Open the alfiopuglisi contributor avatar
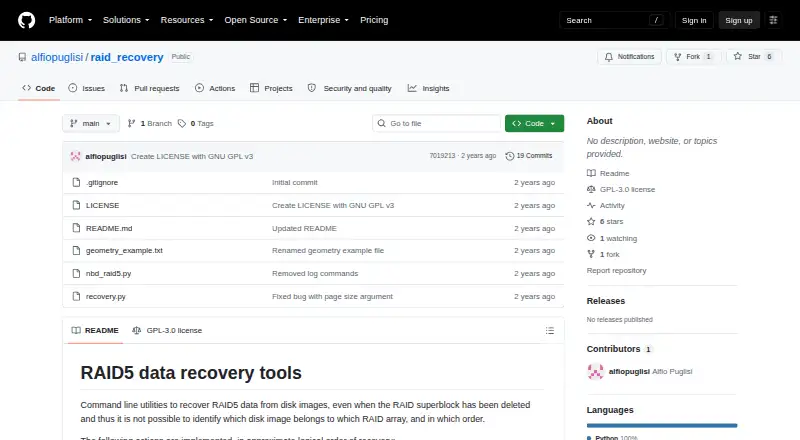The height and width of the screenshot is (440, 800). pyautogui.click(x=595, y=372)
